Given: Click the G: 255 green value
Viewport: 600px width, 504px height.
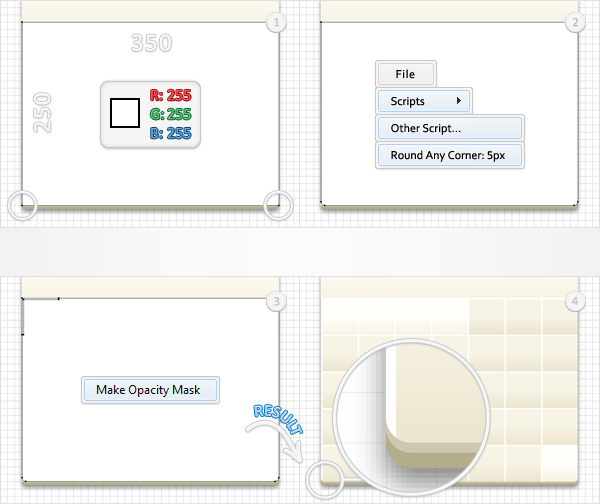Looking at the screenshot, I should point(171,114).
